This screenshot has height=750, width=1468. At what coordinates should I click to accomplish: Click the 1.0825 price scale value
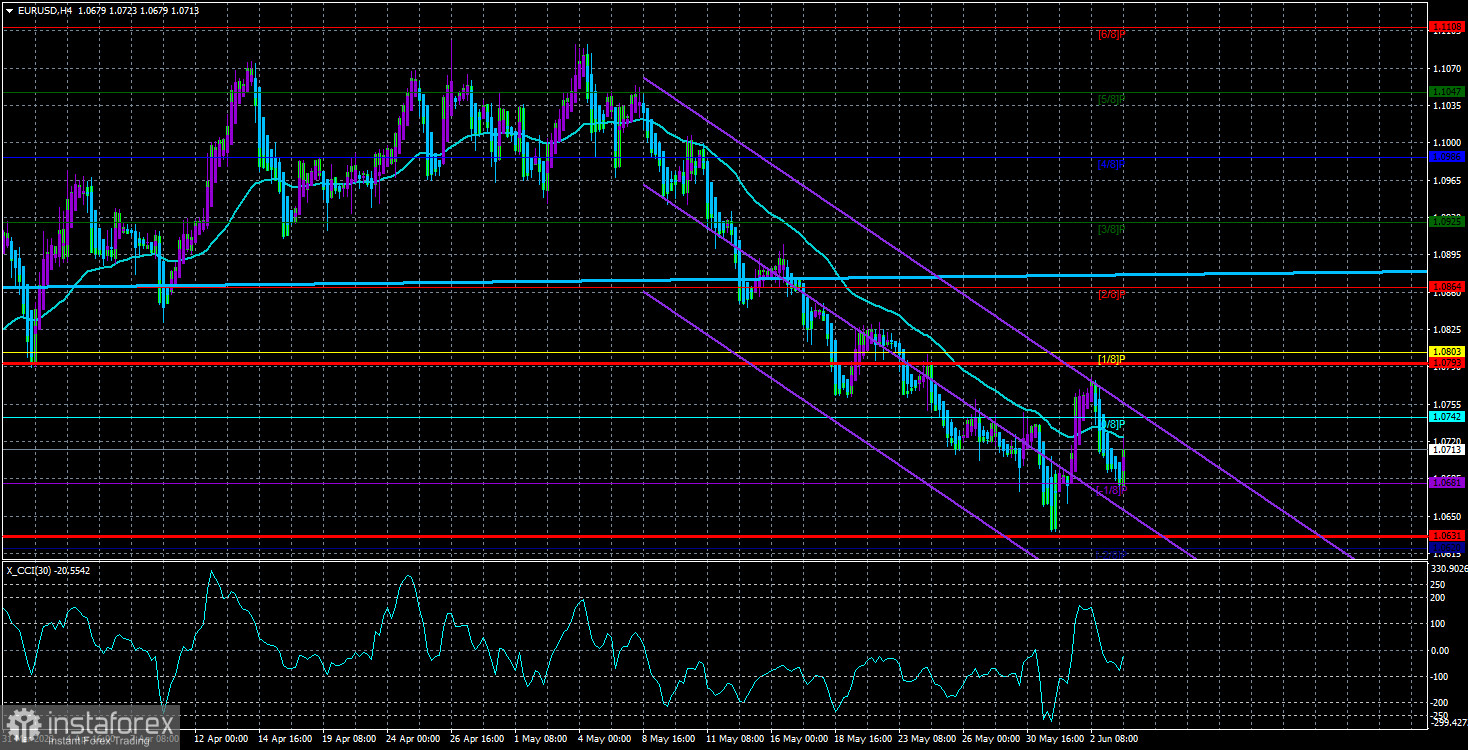tap(1446, 330)
